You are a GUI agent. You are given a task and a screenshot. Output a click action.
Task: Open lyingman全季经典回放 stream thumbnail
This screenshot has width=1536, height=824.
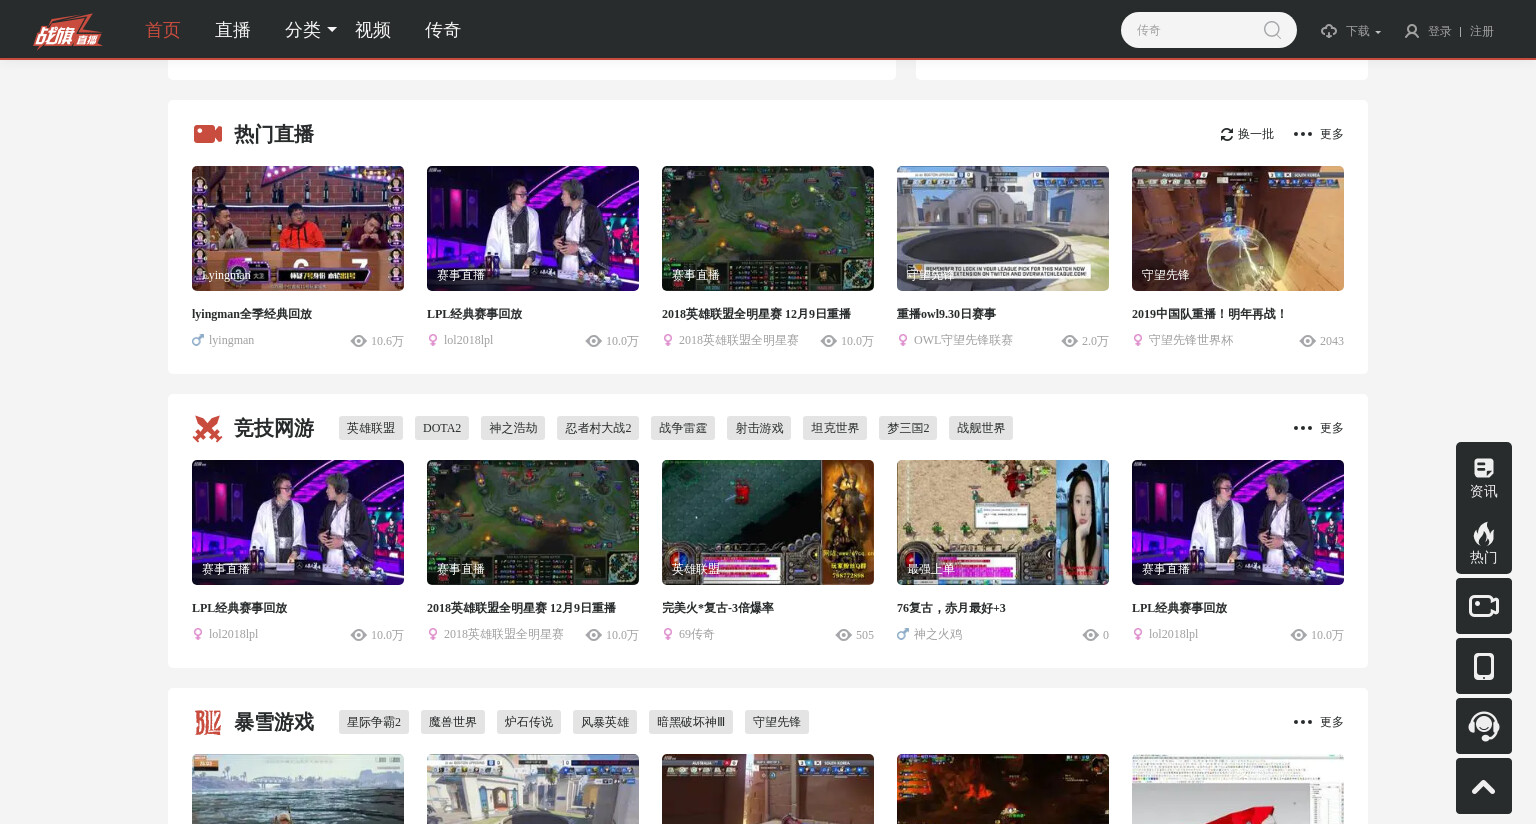298,228
